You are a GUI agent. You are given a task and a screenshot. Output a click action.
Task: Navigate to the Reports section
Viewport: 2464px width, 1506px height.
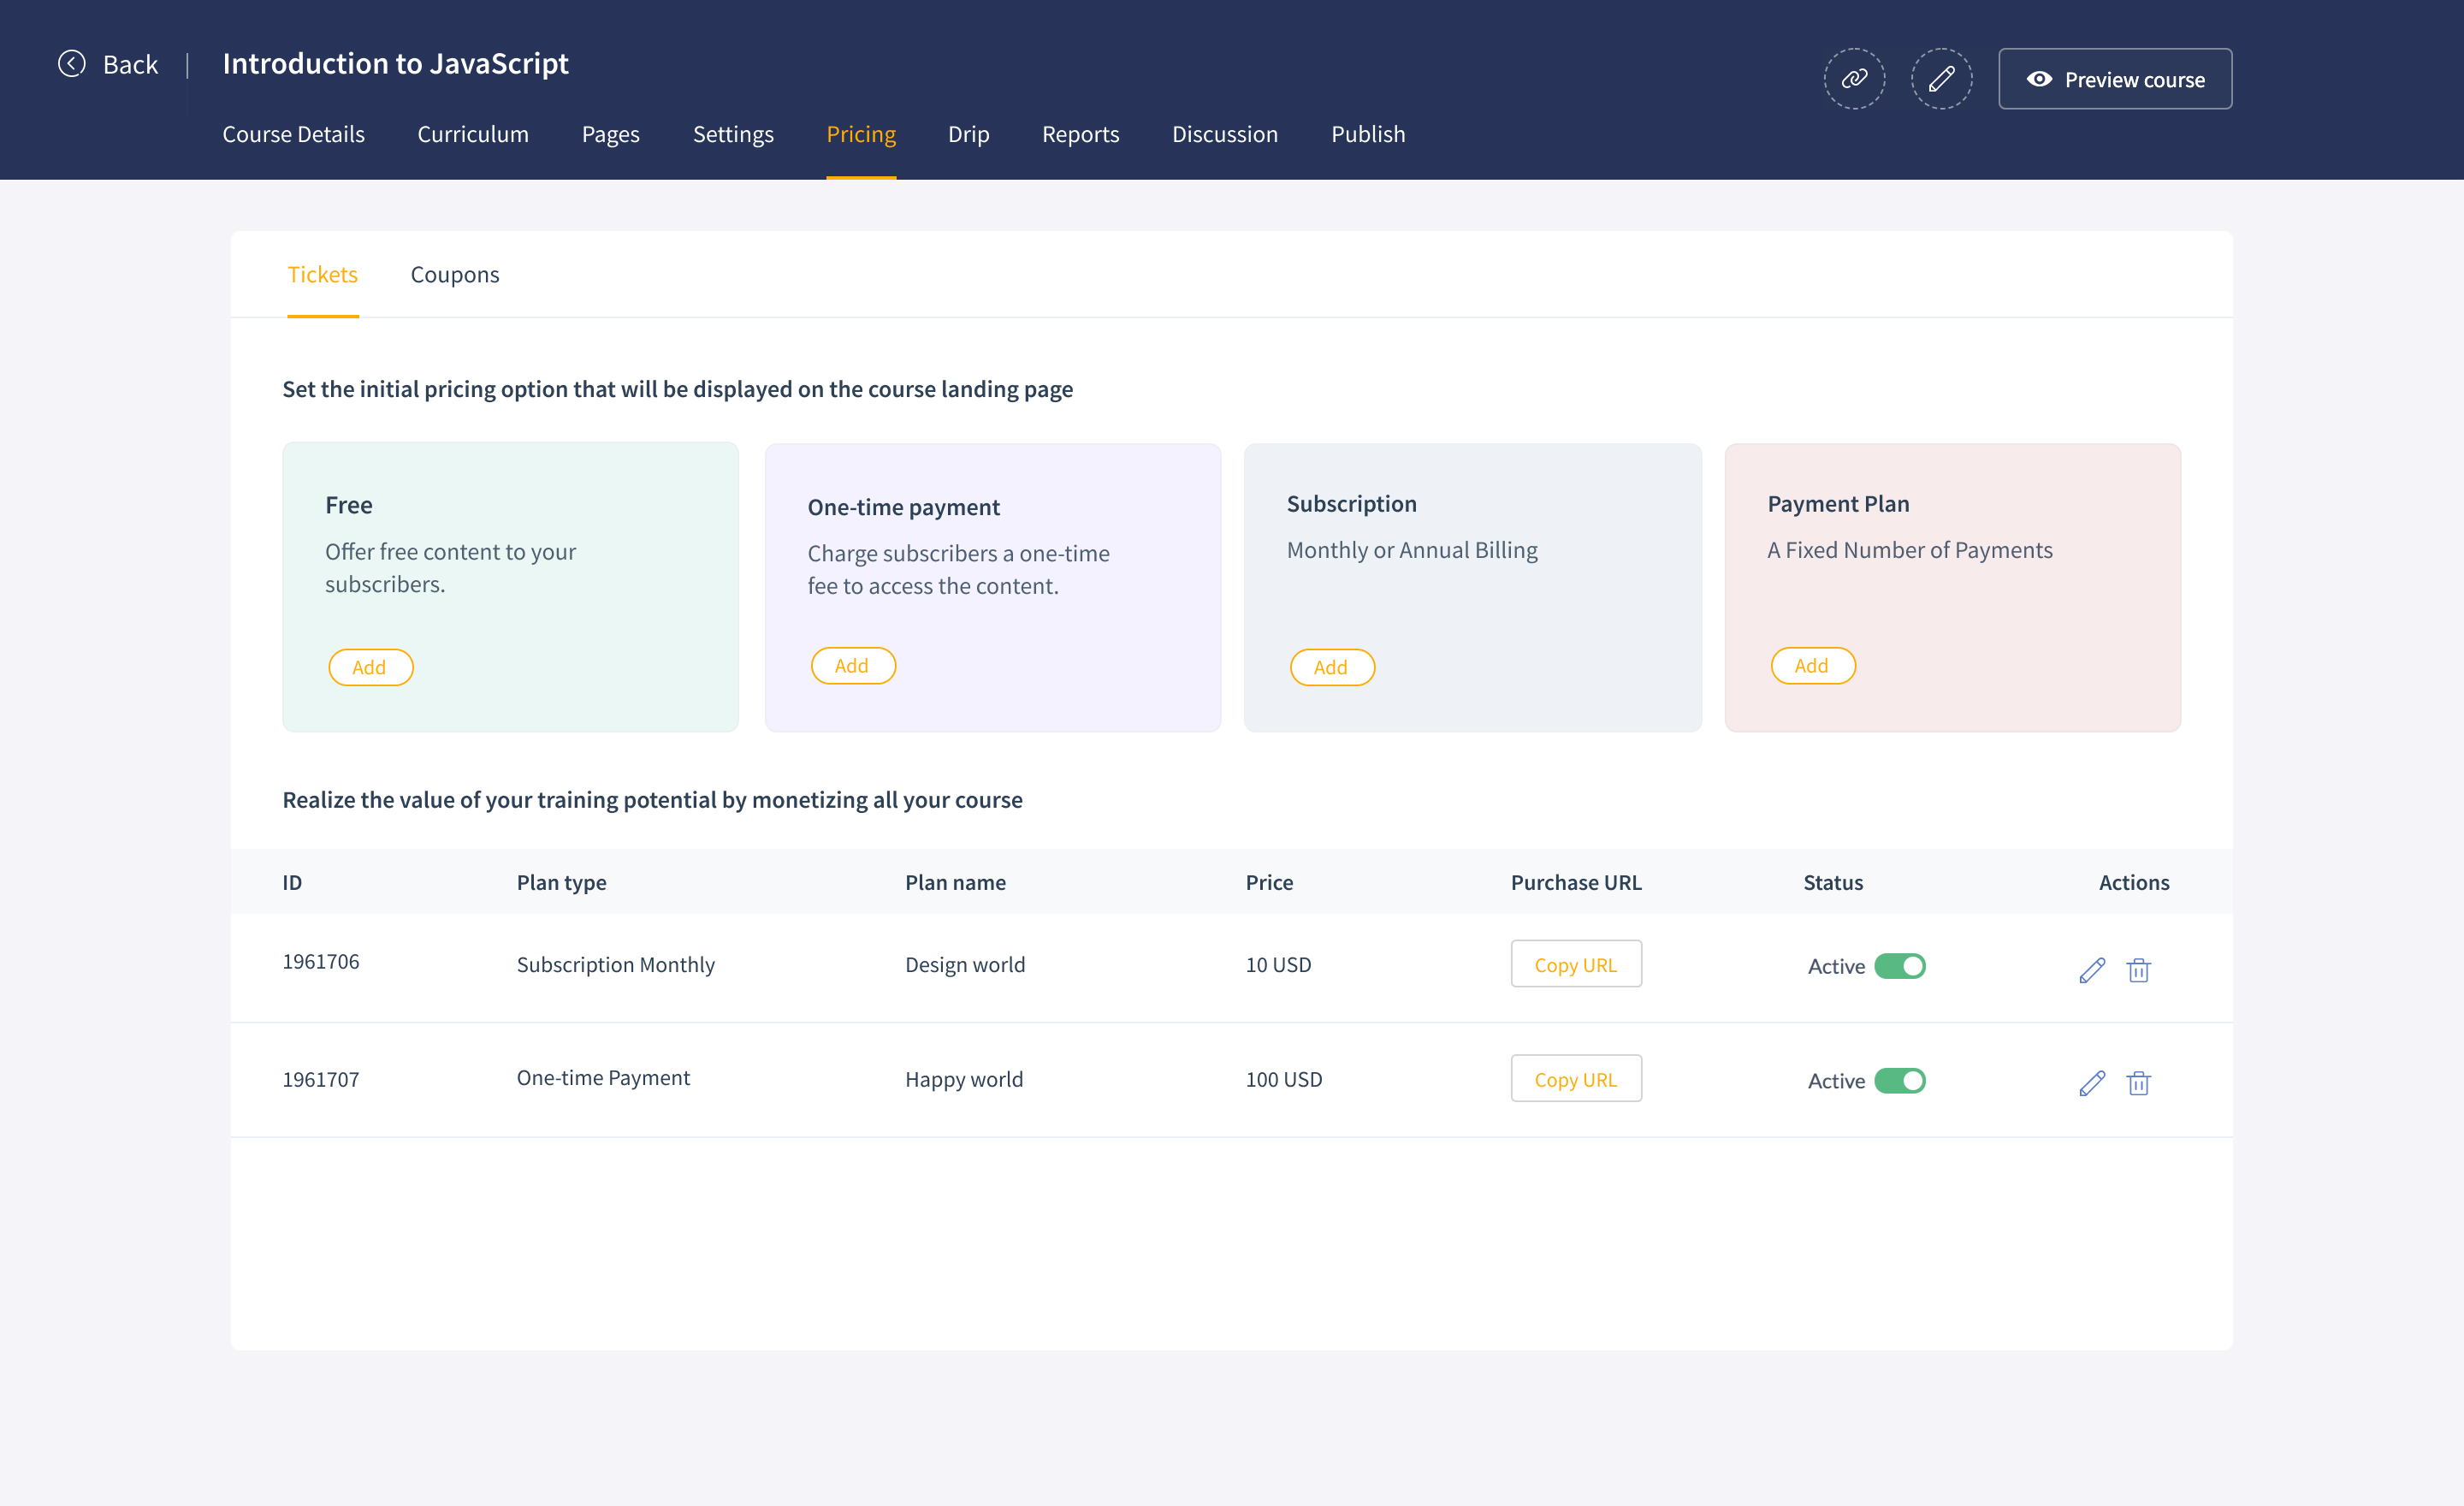(1081, 134)
